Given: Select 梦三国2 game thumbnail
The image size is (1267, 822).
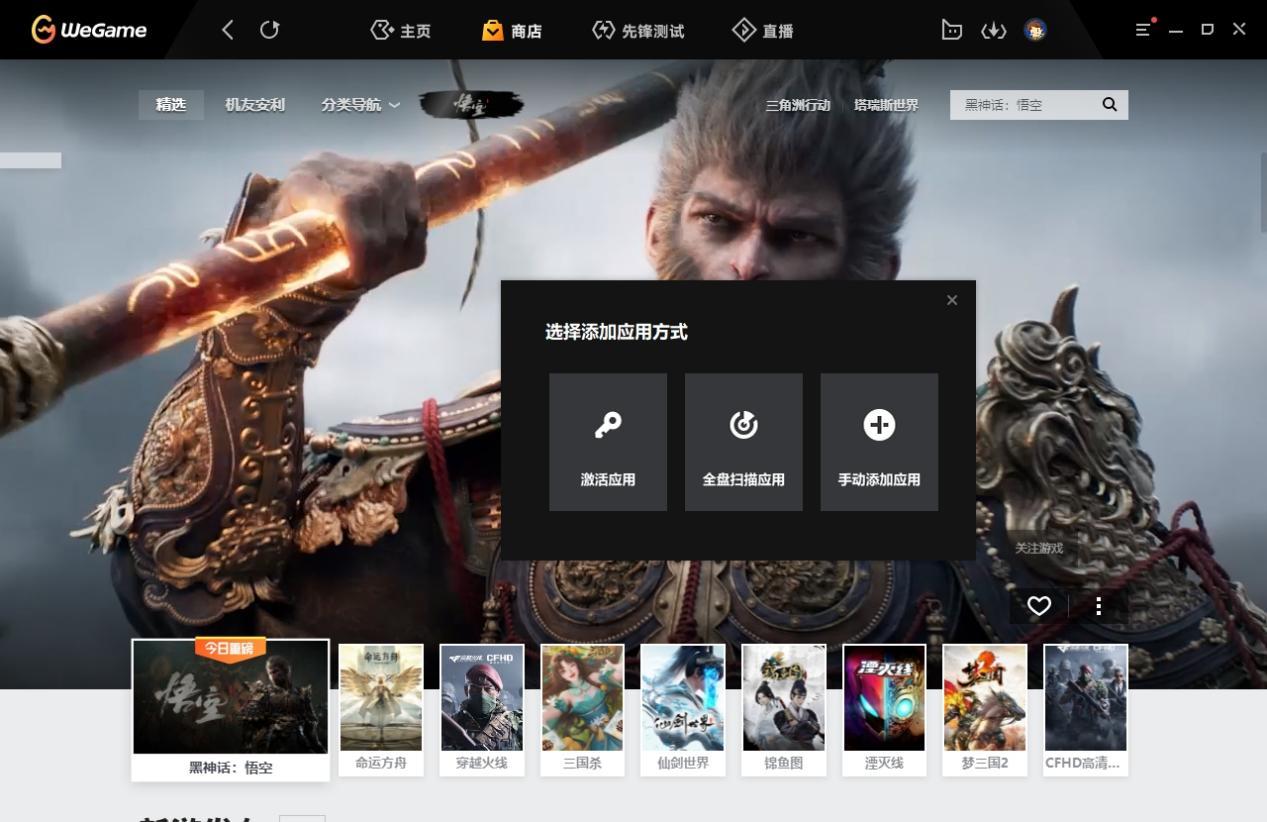Looking at the screenshot, I should click(x=985, y=709).
